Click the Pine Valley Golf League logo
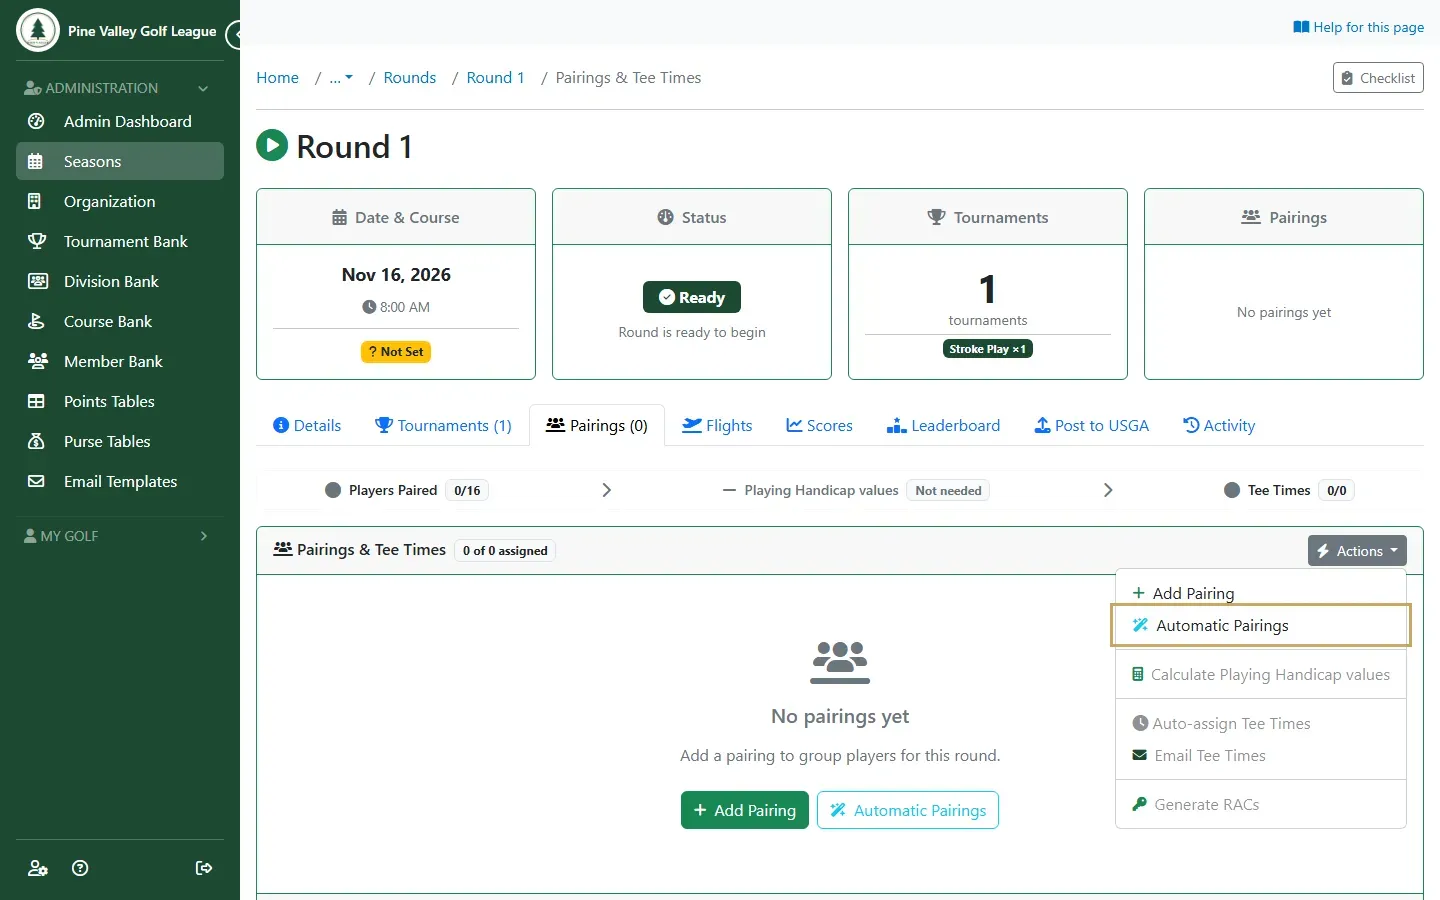This screenshot has height=900, width=1440. coord(38,30)
